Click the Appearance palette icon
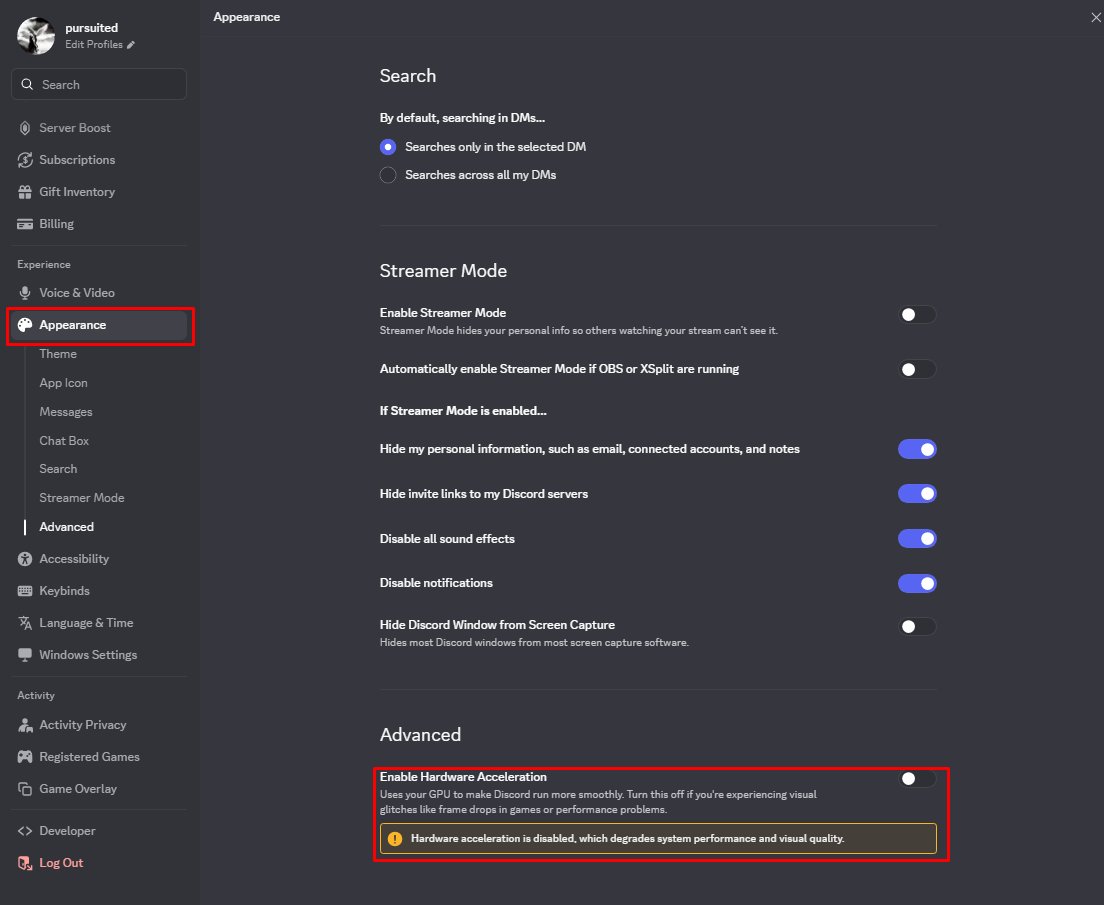The image size is (1104, 905). pos(25,325)
